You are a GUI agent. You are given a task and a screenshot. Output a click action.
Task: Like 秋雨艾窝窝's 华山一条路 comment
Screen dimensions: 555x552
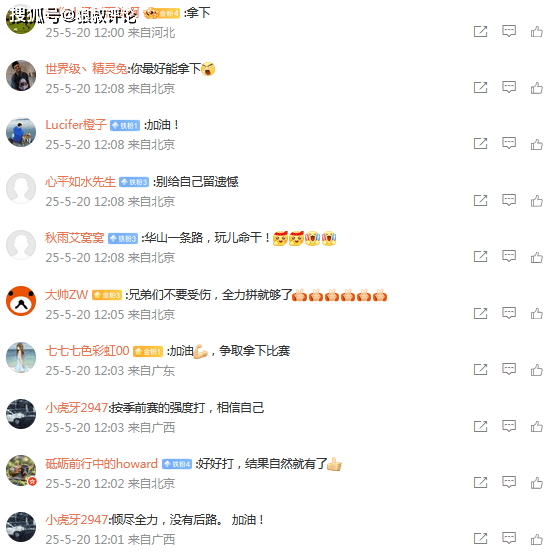click(x=537, y=257)
